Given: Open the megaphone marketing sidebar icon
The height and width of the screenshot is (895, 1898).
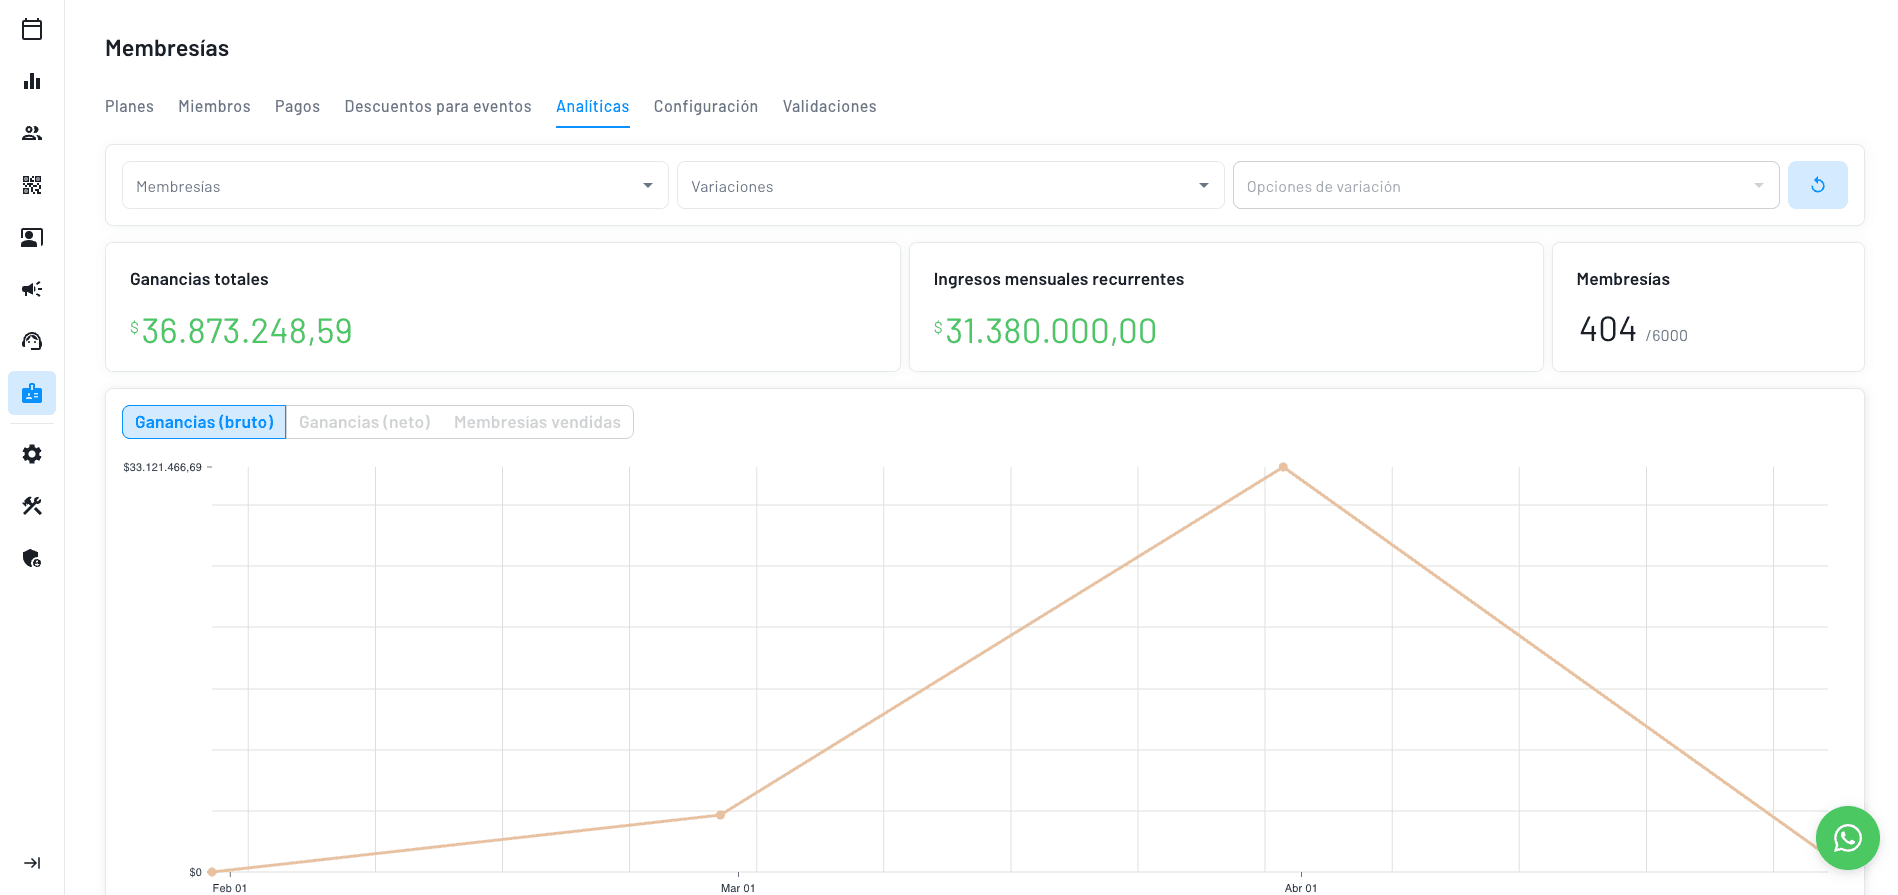Looking at the screenshot, I should click(32, 289).
